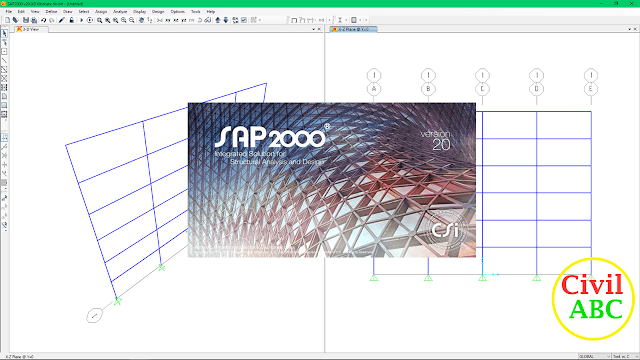Click the Civil ABC logo badge
This screenshot has height=360, width=640.
593,298
